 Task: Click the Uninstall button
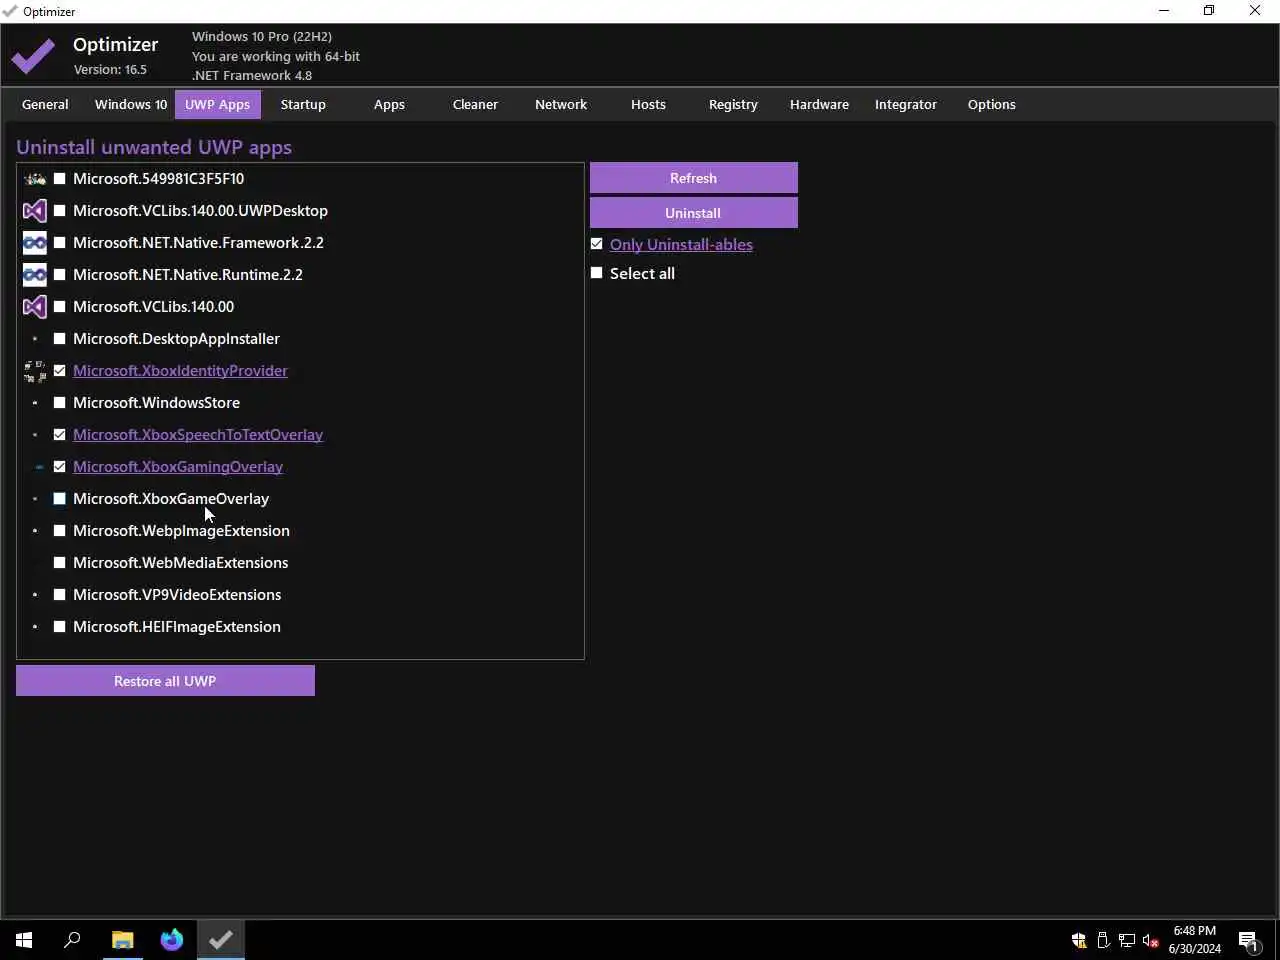(694, 213)
